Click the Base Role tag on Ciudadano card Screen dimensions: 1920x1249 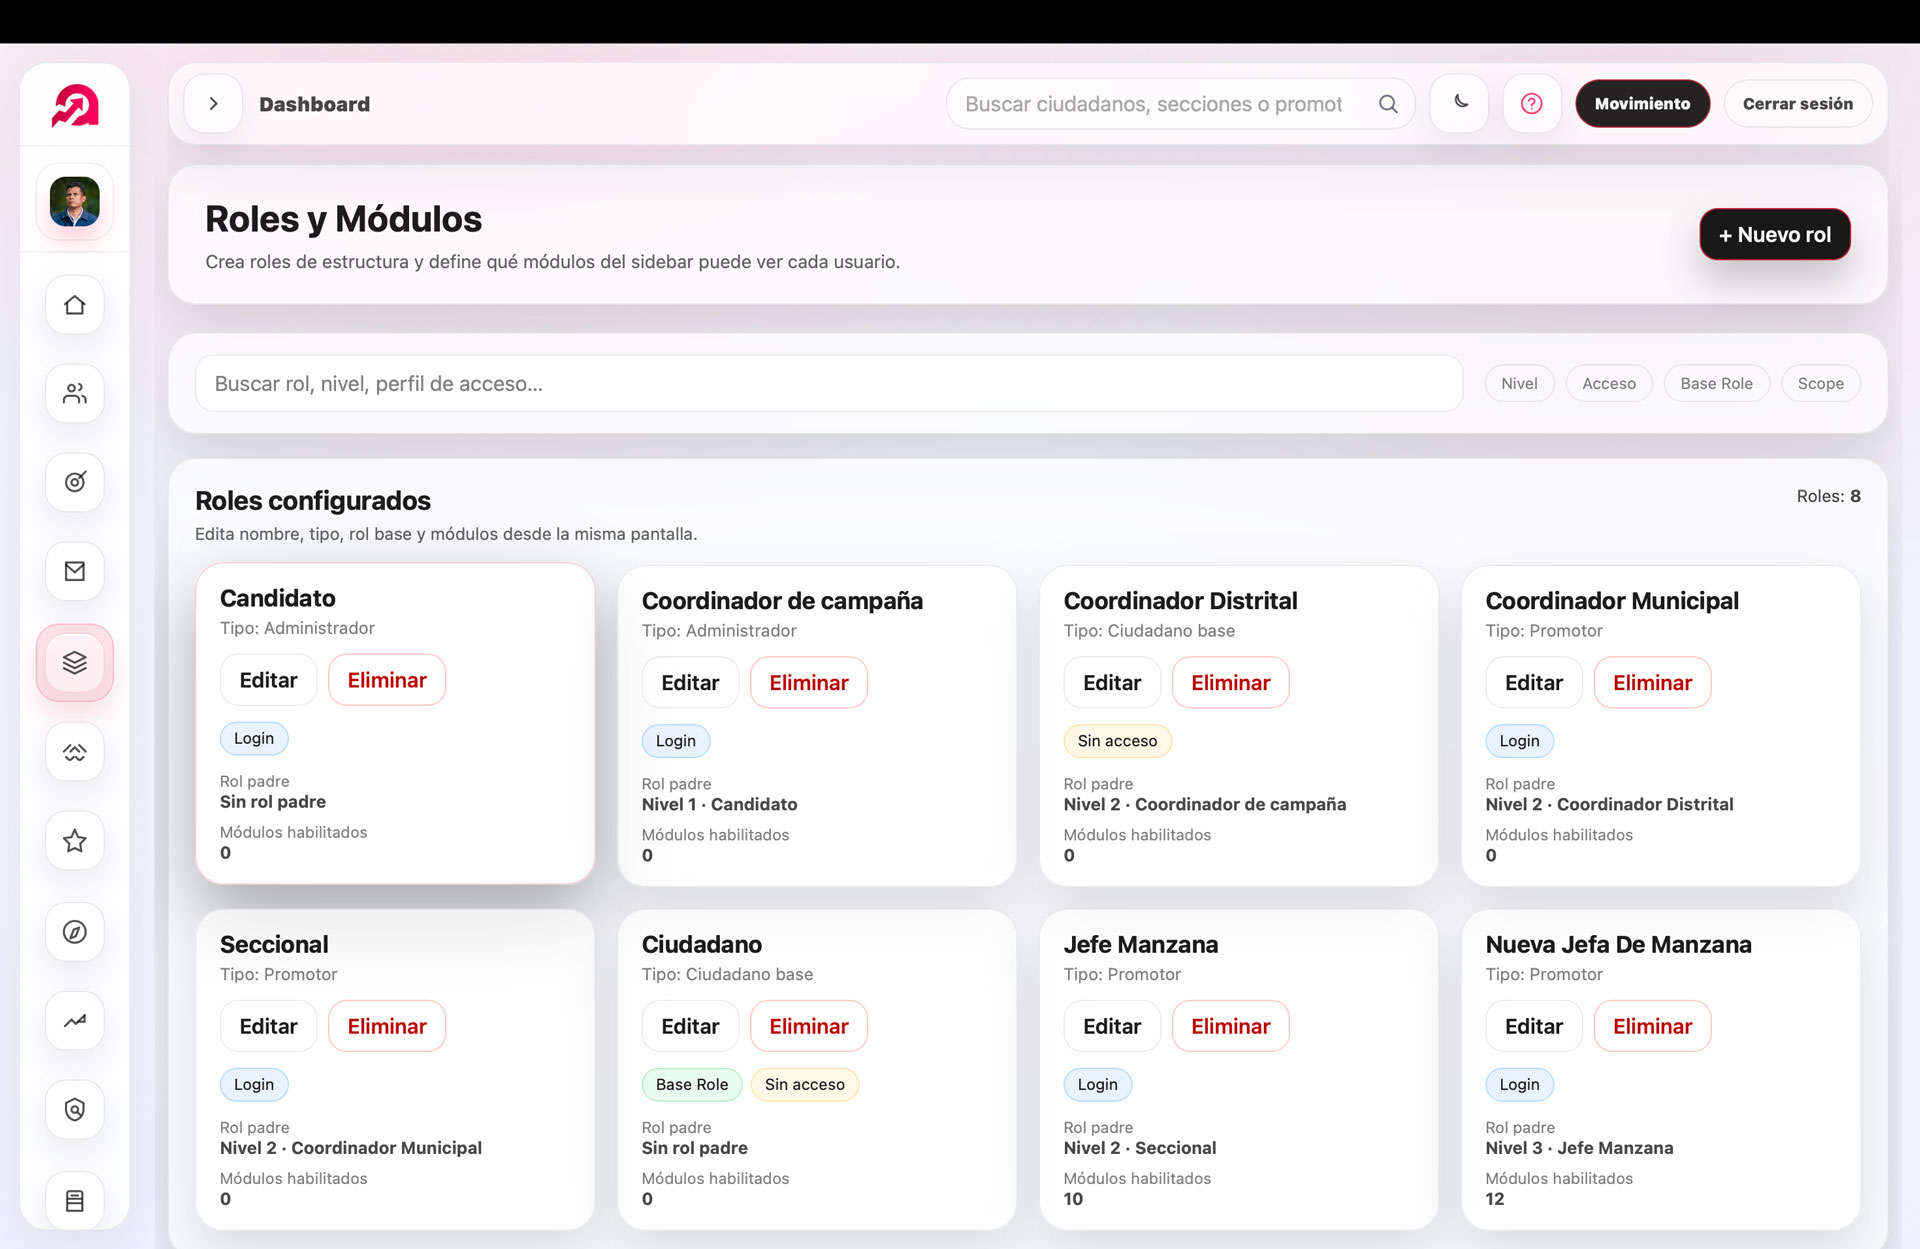pyautogui.click(x=692, y=1085)
